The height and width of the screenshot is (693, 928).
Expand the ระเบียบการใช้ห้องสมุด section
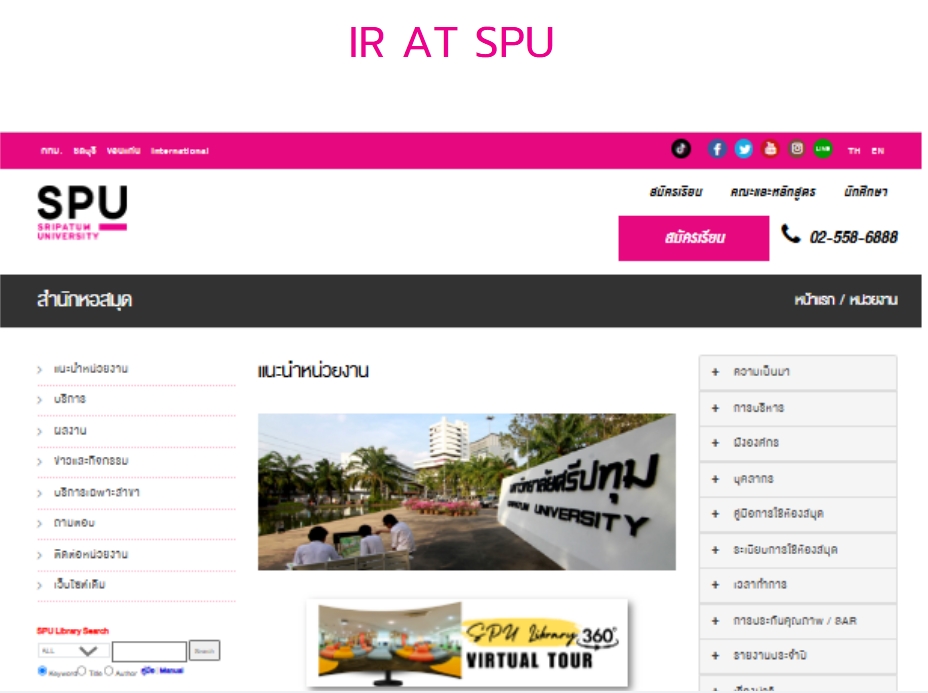pyautogui.click(x=798, y=550)
